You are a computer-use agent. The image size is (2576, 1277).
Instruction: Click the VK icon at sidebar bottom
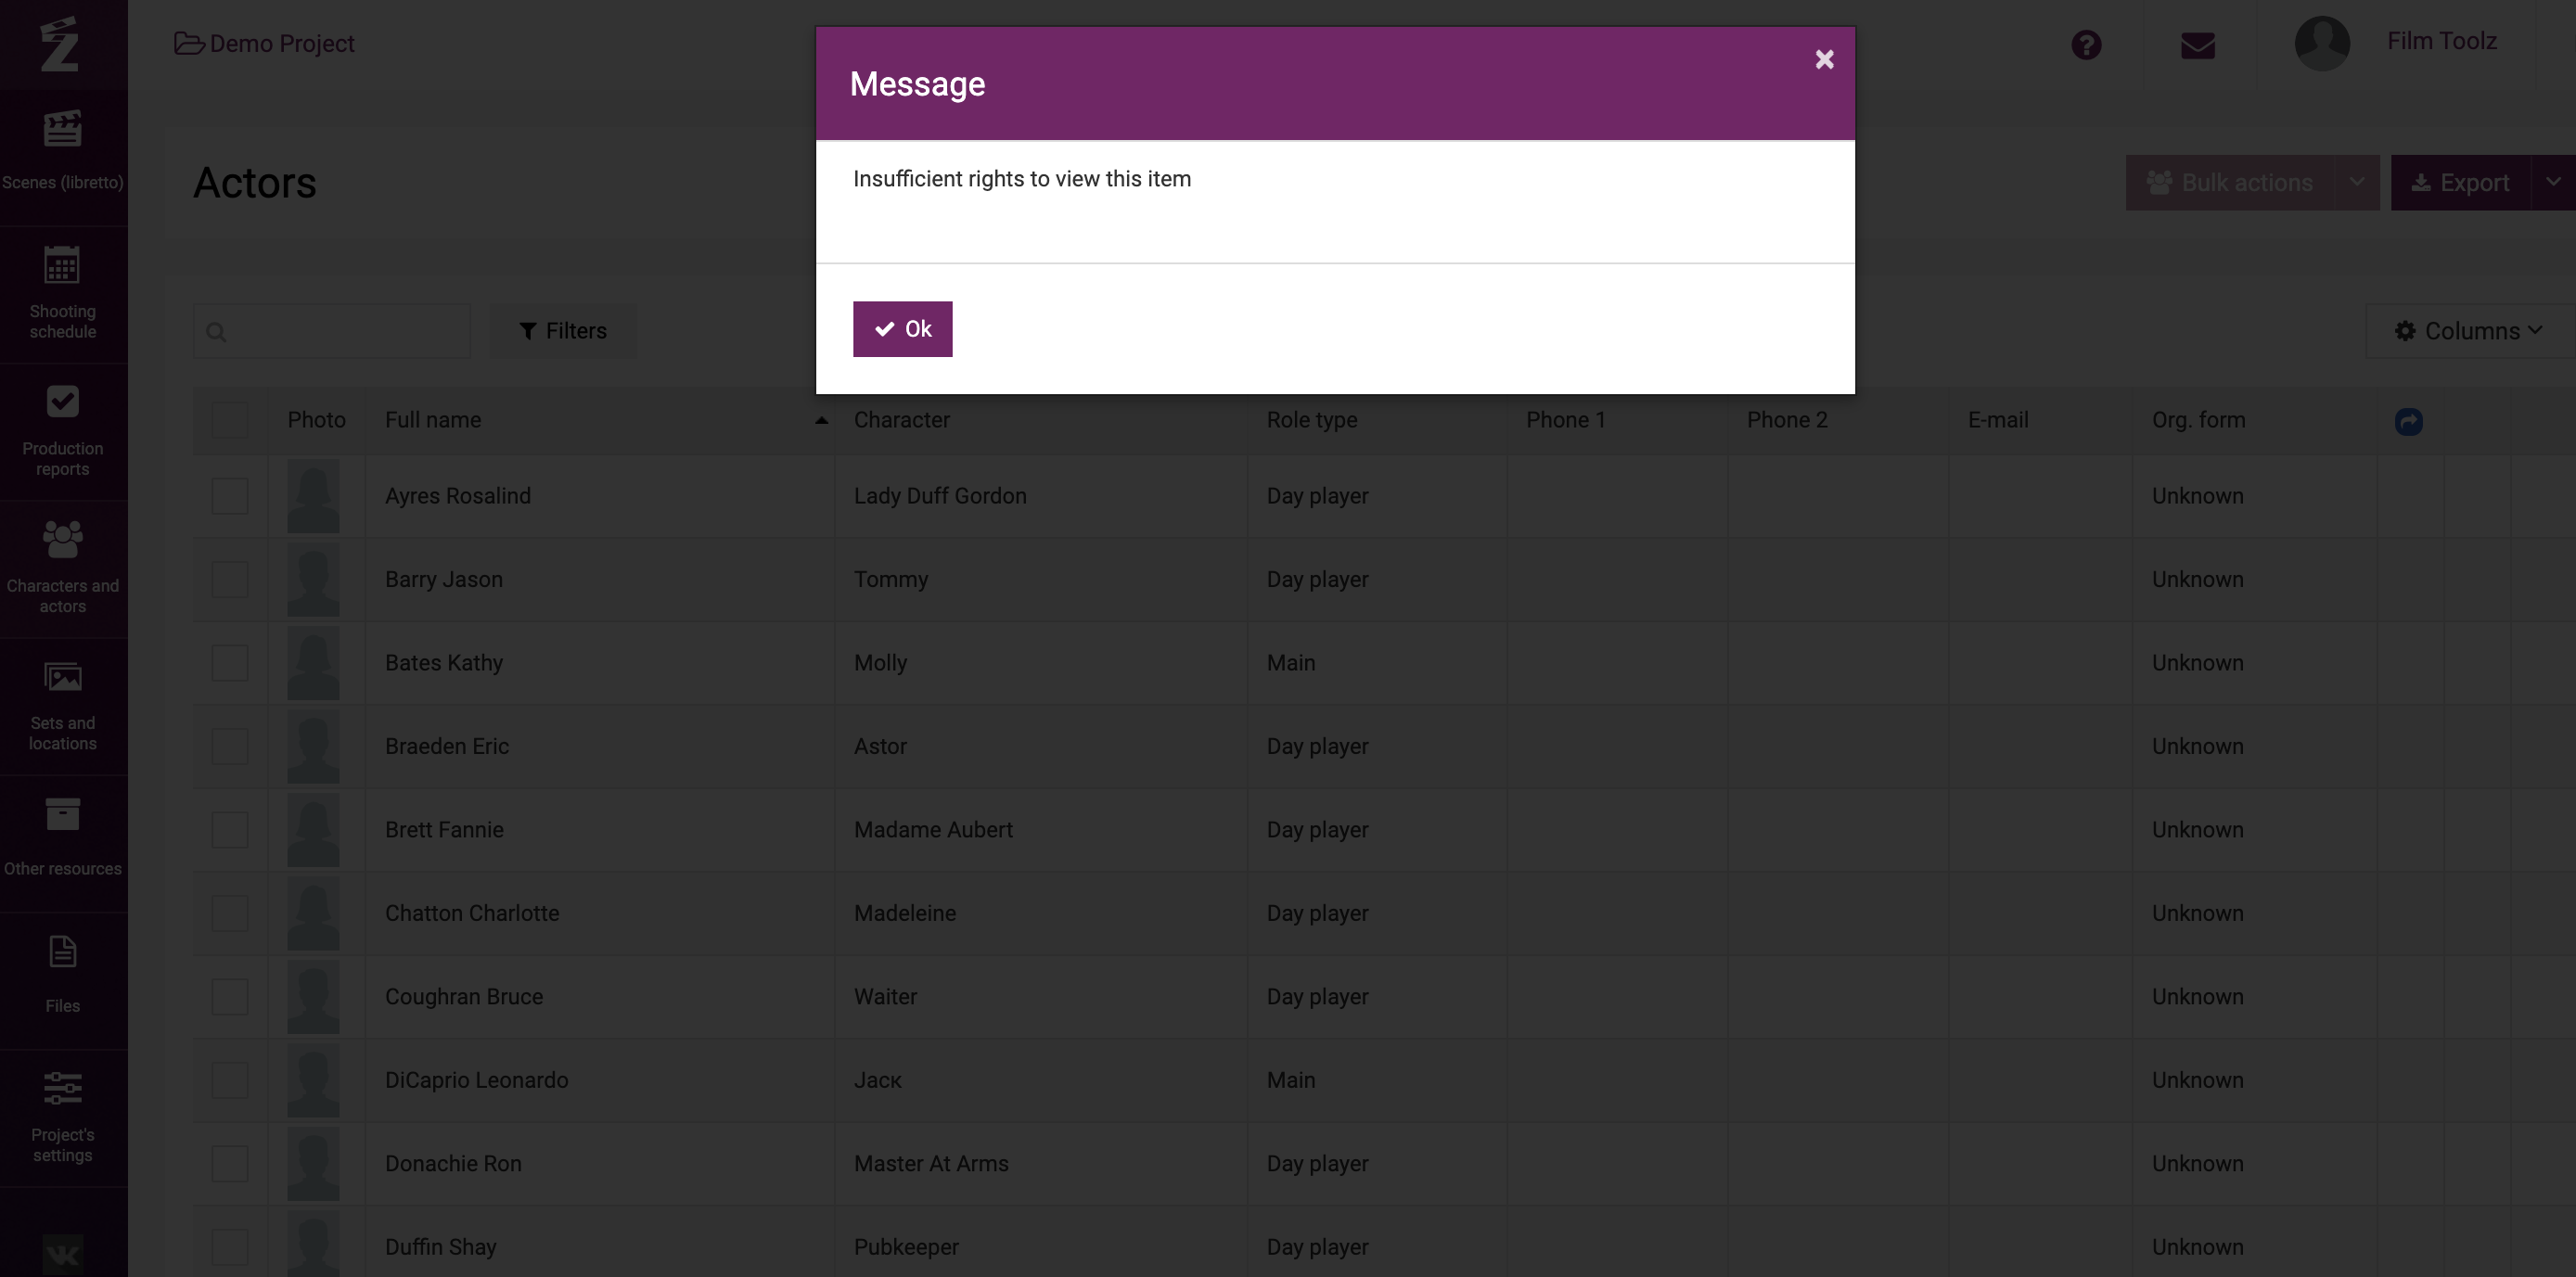[62, 1254]
